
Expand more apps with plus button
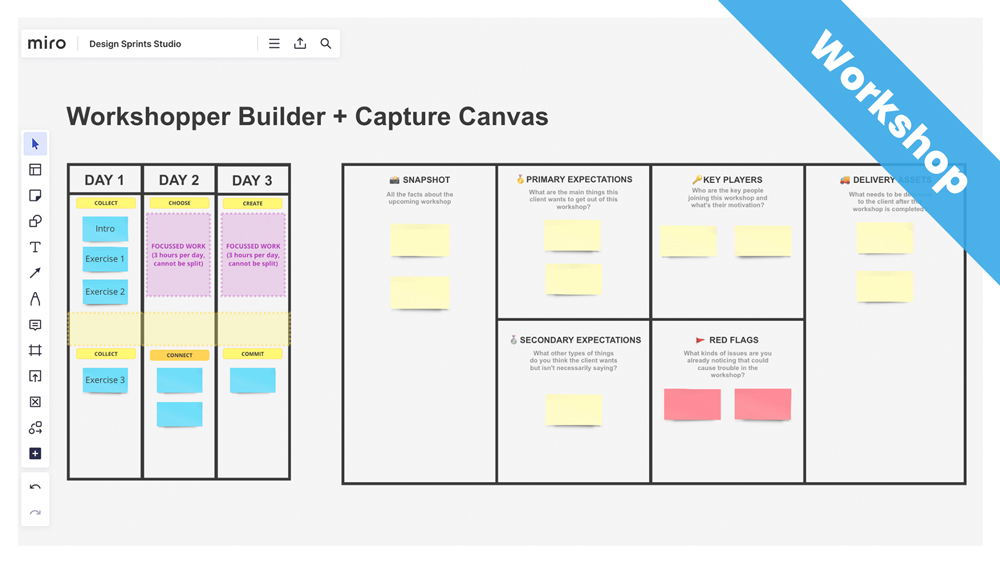[35, 454]
